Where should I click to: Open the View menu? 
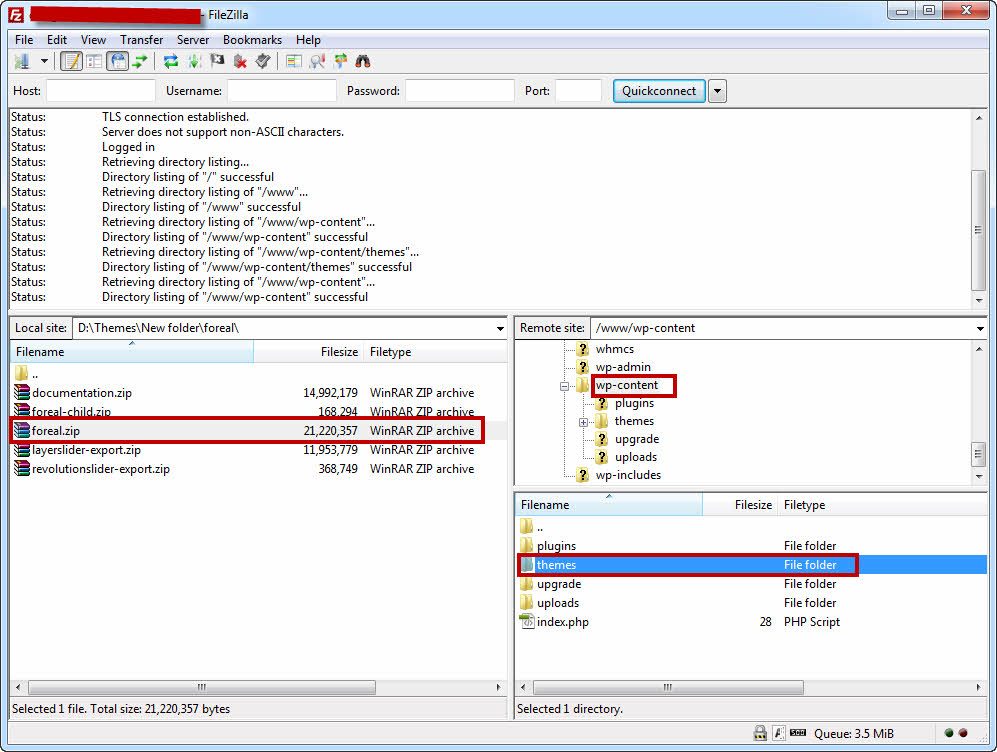coord(93,39)
